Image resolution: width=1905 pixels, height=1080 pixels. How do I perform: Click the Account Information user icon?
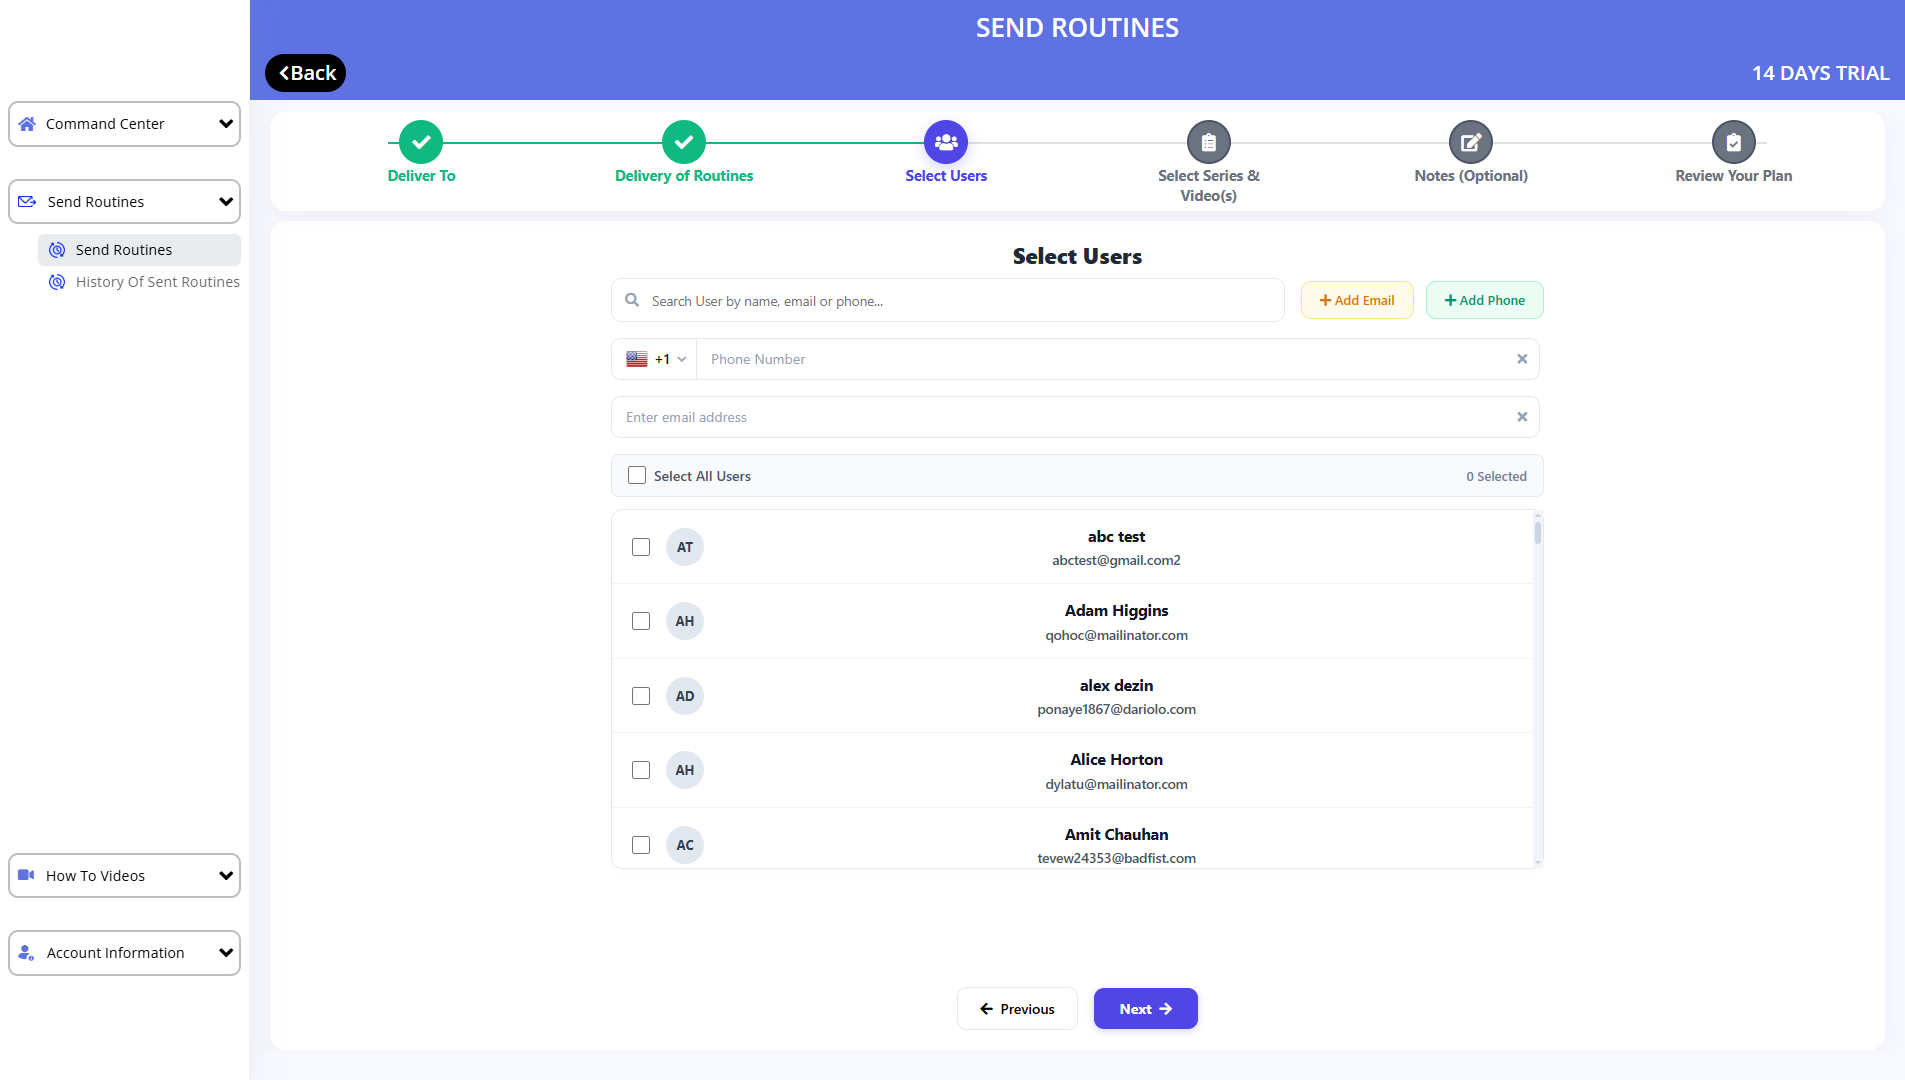(x=27, y=953)
